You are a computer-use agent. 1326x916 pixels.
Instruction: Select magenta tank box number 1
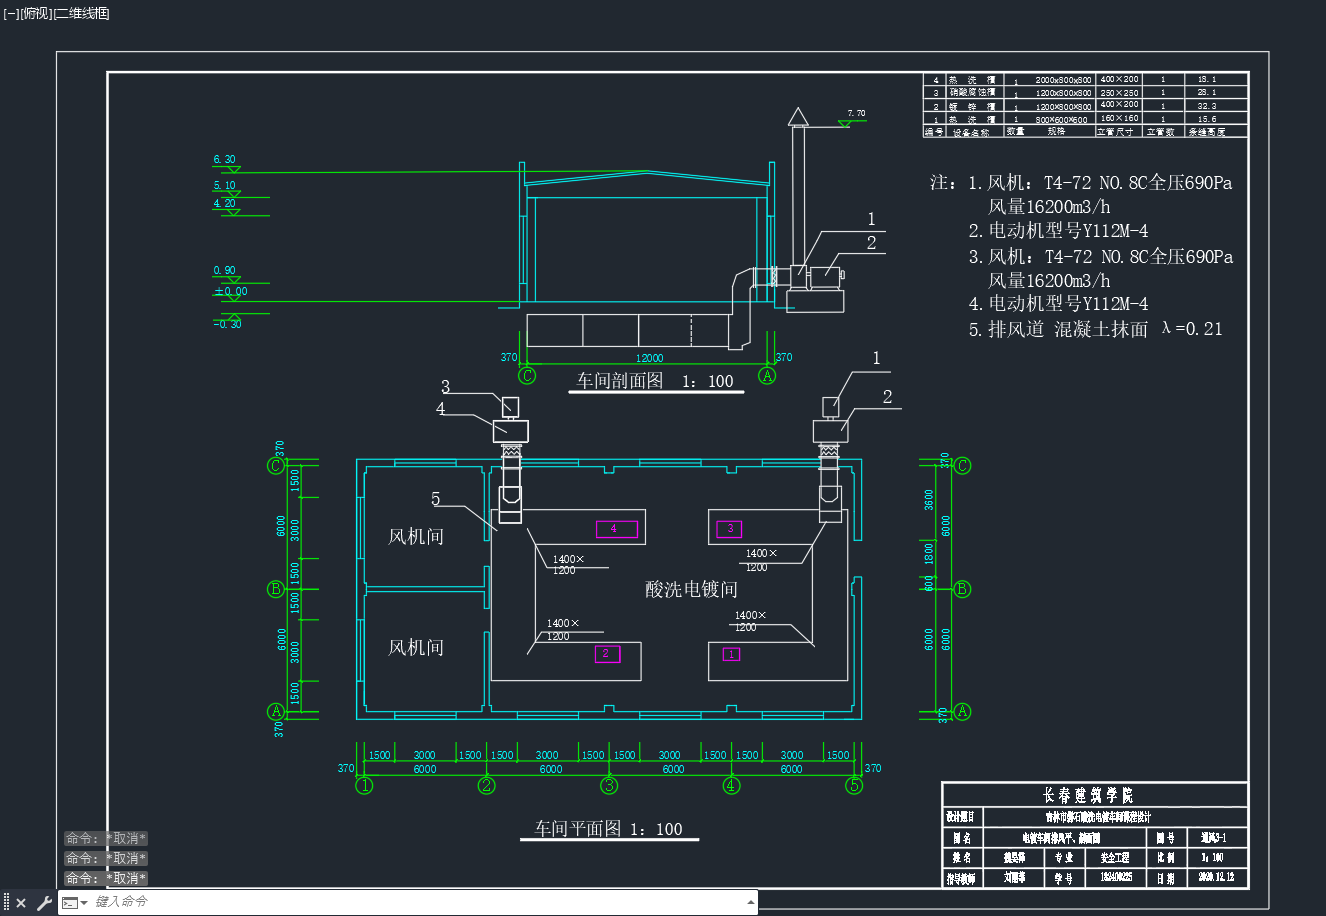731,654
